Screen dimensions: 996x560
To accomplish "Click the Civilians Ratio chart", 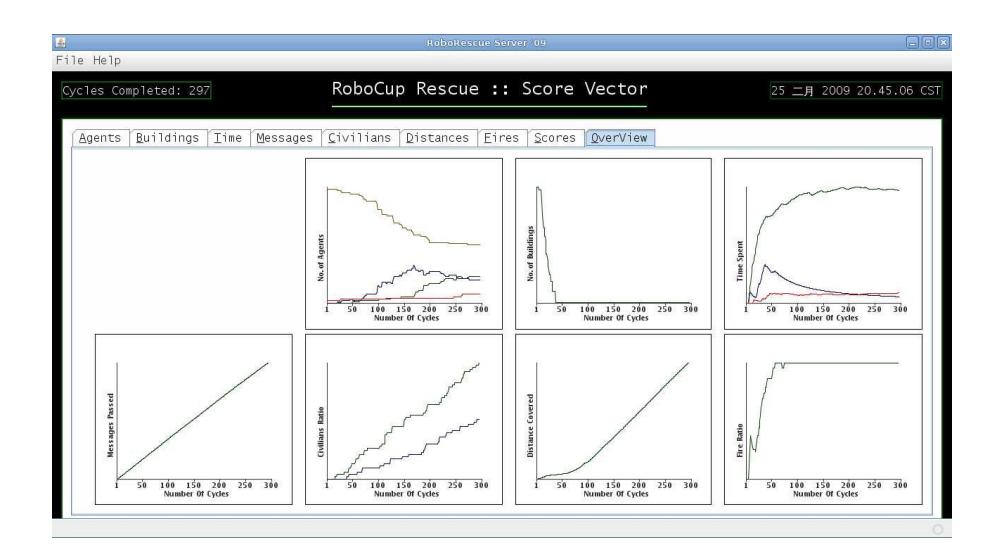I will [404, 420].
